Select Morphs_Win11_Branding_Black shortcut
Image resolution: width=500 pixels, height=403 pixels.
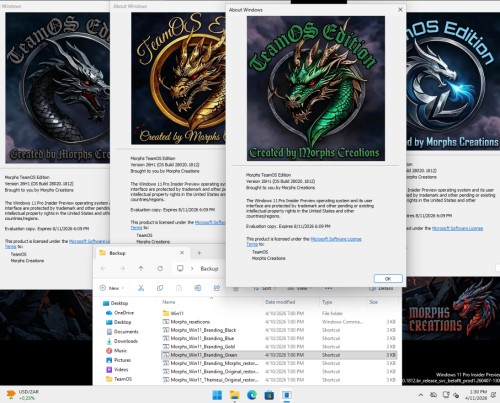(279, 330)
